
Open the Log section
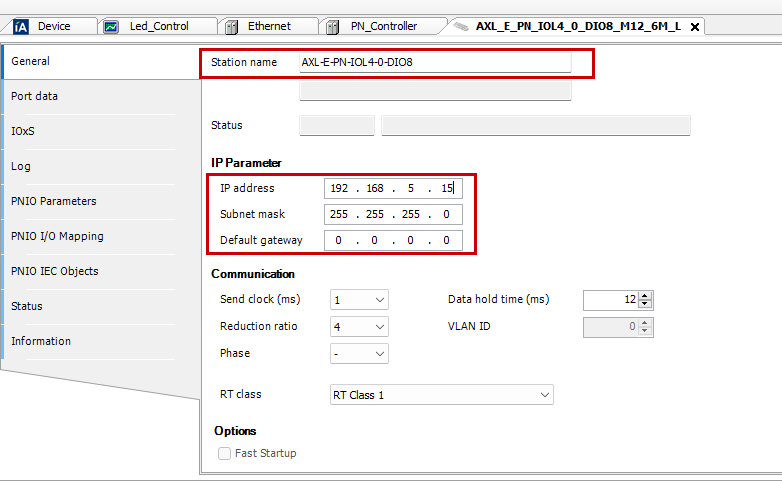point(20,166)
